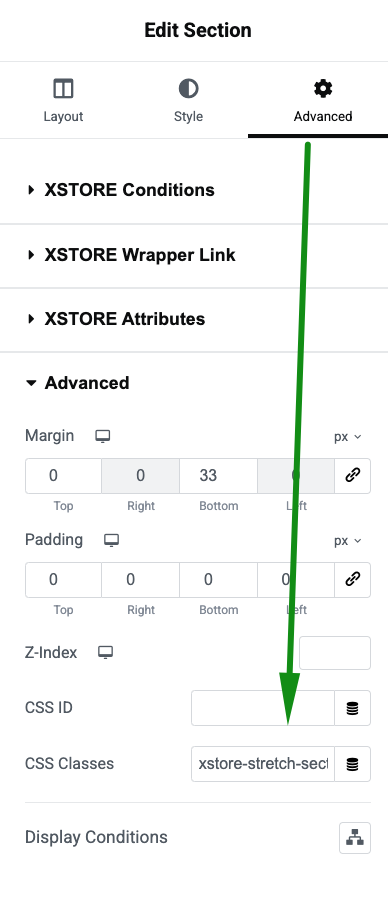Open the Layout tab

pyautogui.click(x=63, y=101)
